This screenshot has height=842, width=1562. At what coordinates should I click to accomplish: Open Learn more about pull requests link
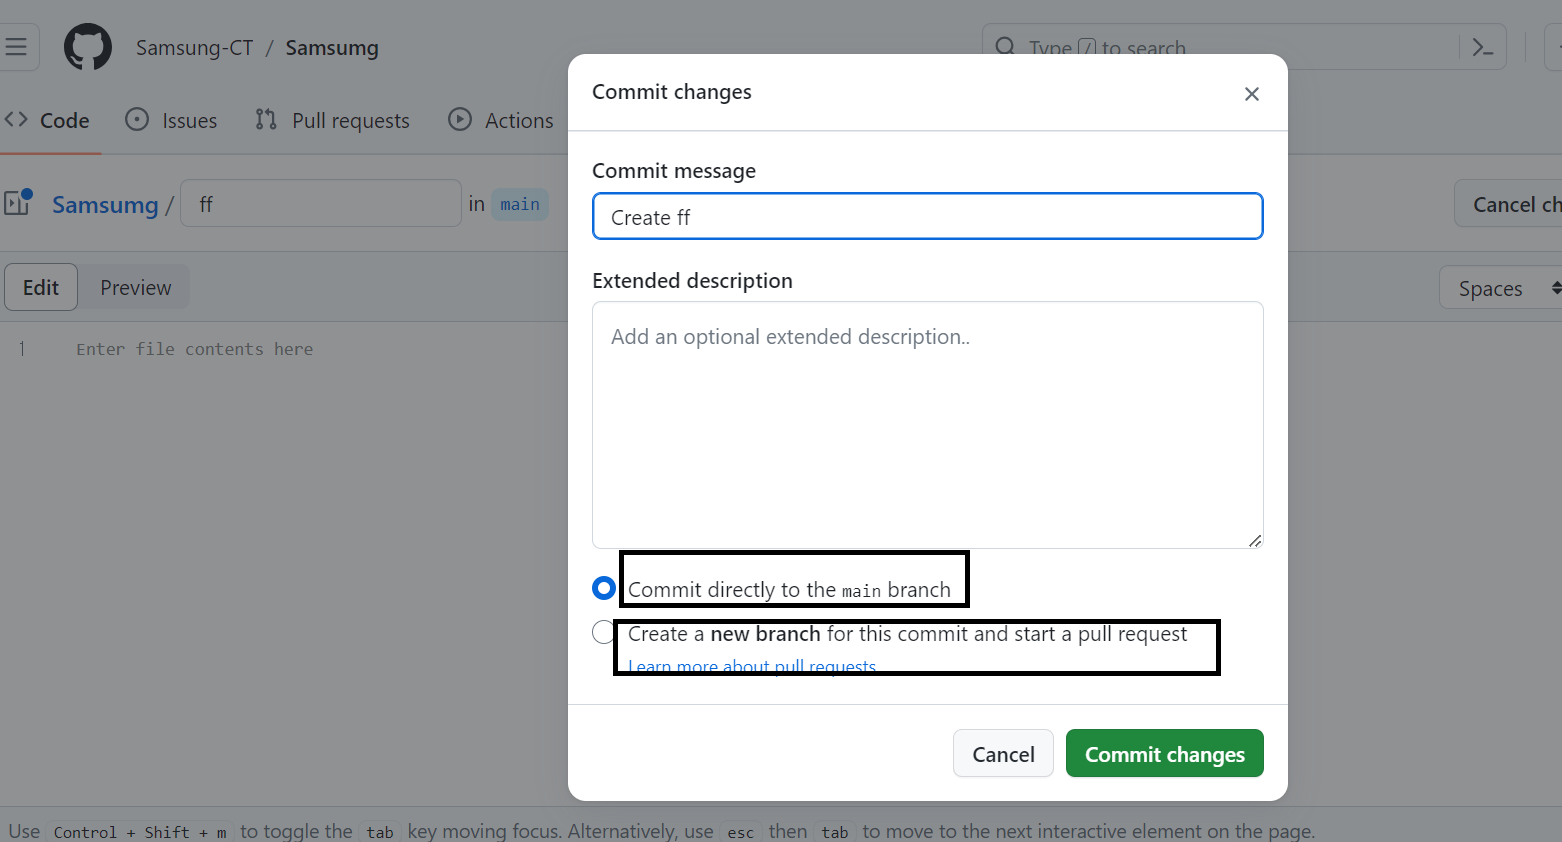[752, 667]
